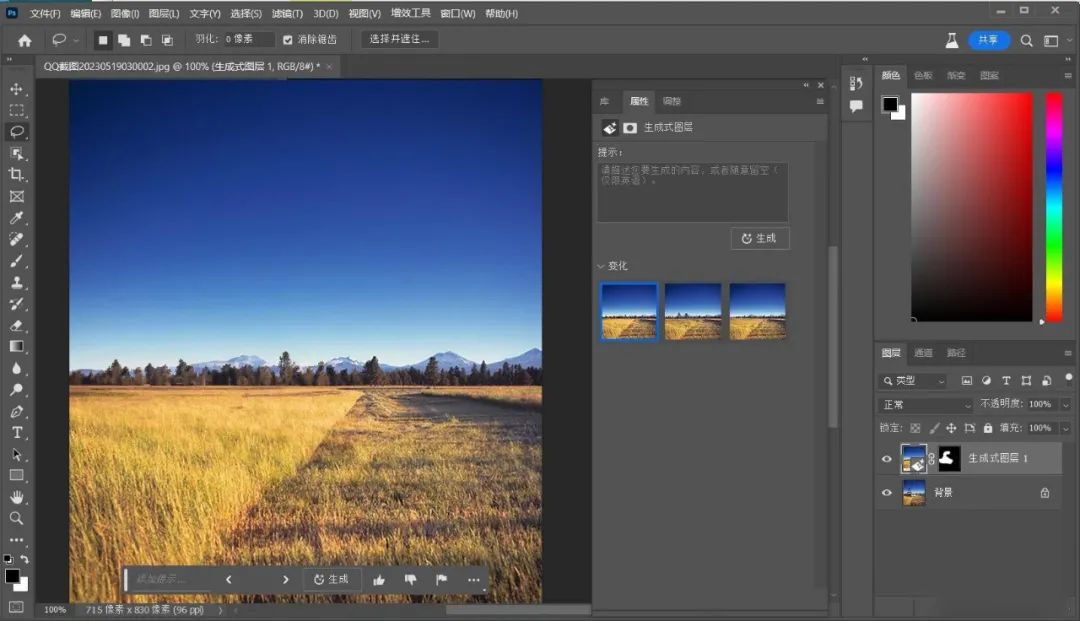The height and width of the screenshot is (621, 1080).
Task: Open the comments panel icon
Action: (x=856, y=106)
